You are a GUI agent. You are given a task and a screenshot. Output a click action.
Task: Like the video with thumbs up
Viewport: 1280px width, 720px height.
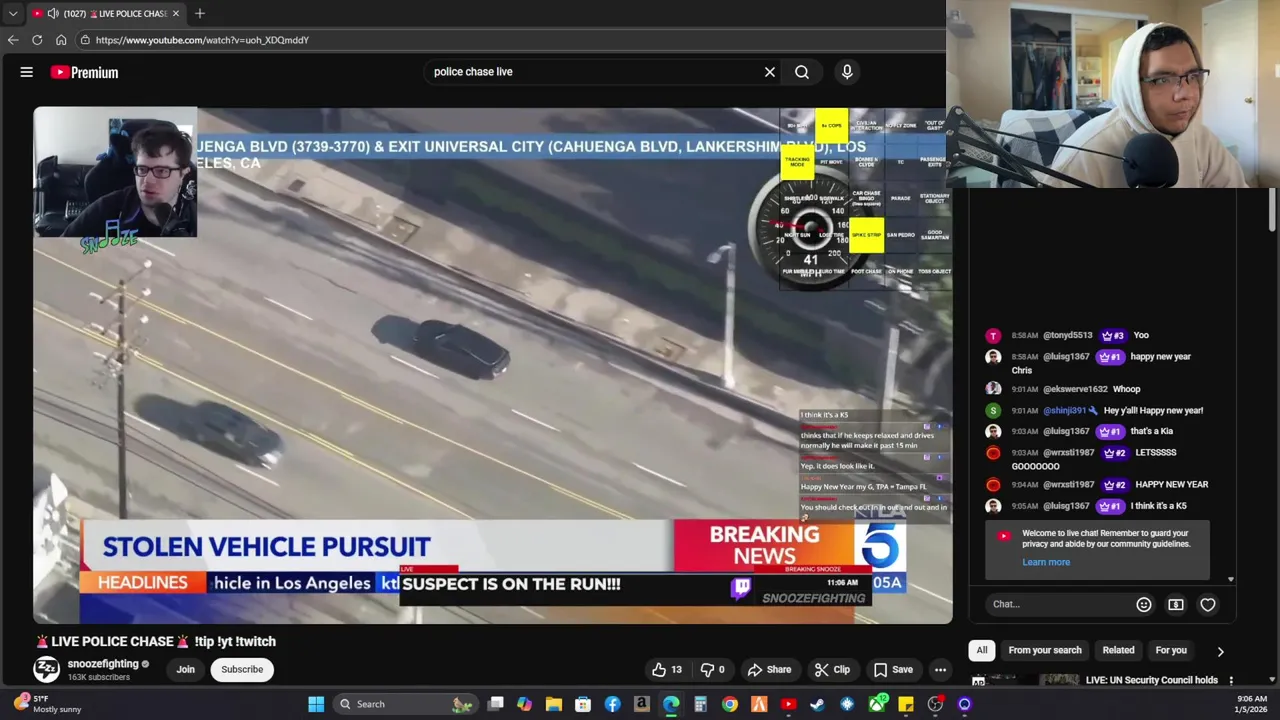point(667,670)
